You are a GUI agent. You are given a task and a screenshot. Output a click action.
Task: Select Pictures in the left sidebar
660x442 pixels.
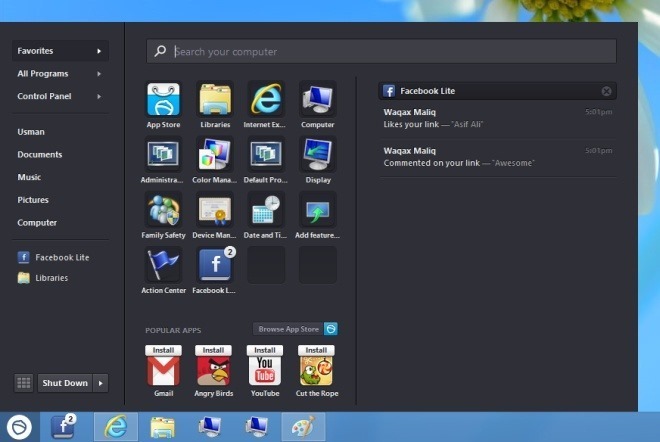pyautogui.click(x=33, y=200)
